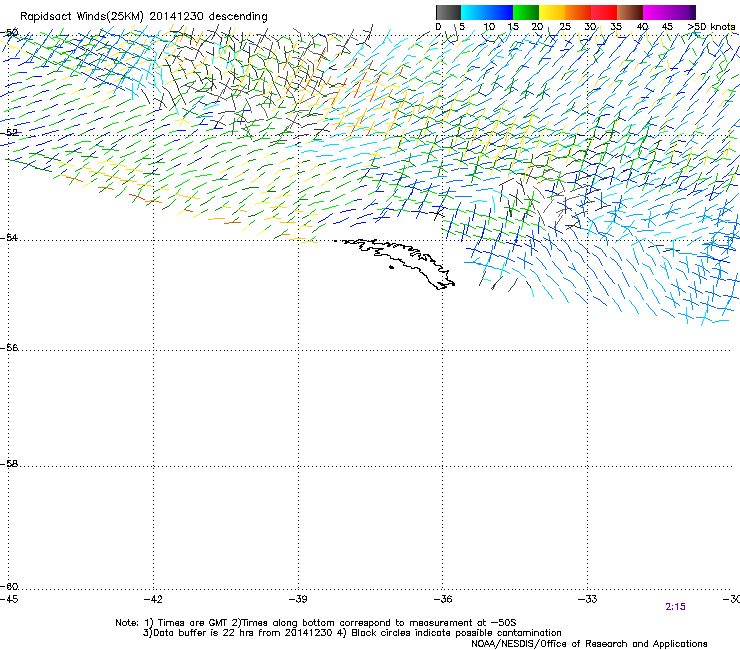Select the yellow 20–25 knots legend swatch

point(552,12)
